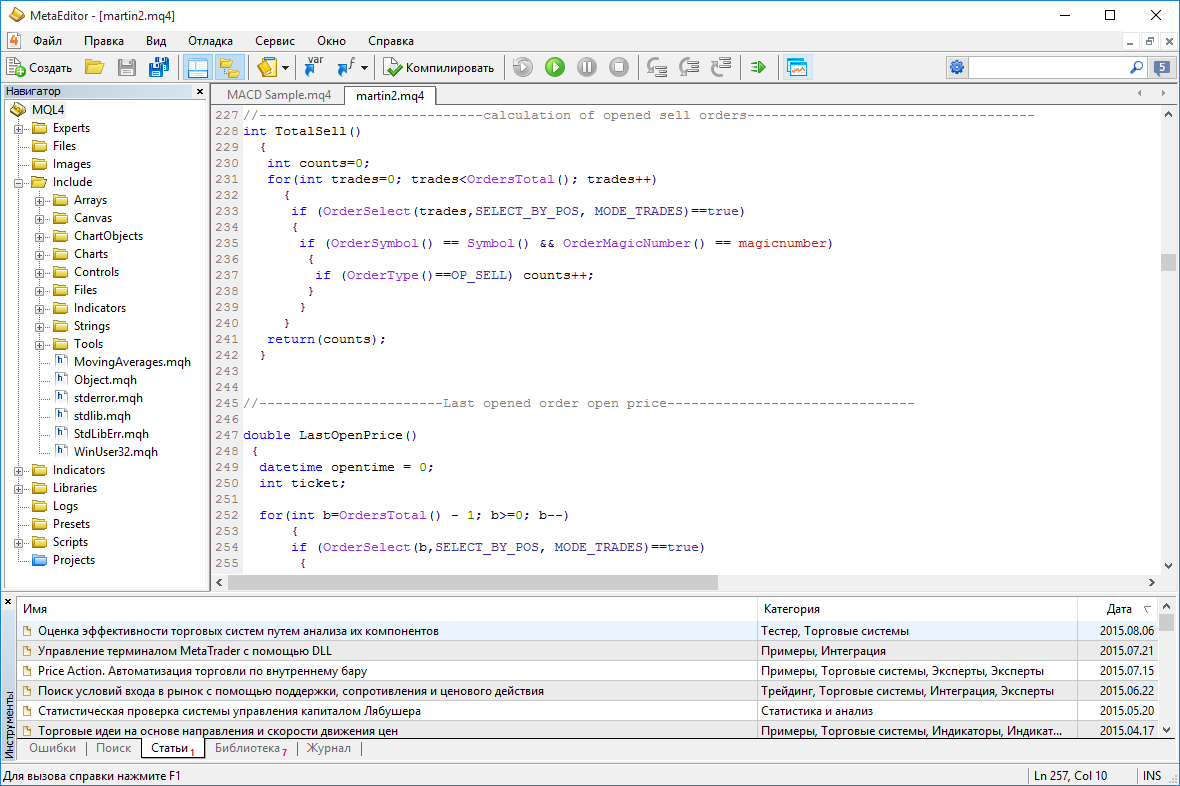Click the Создать button
The height and width of the screenshot is (786, 1180).
pos(40,67)
